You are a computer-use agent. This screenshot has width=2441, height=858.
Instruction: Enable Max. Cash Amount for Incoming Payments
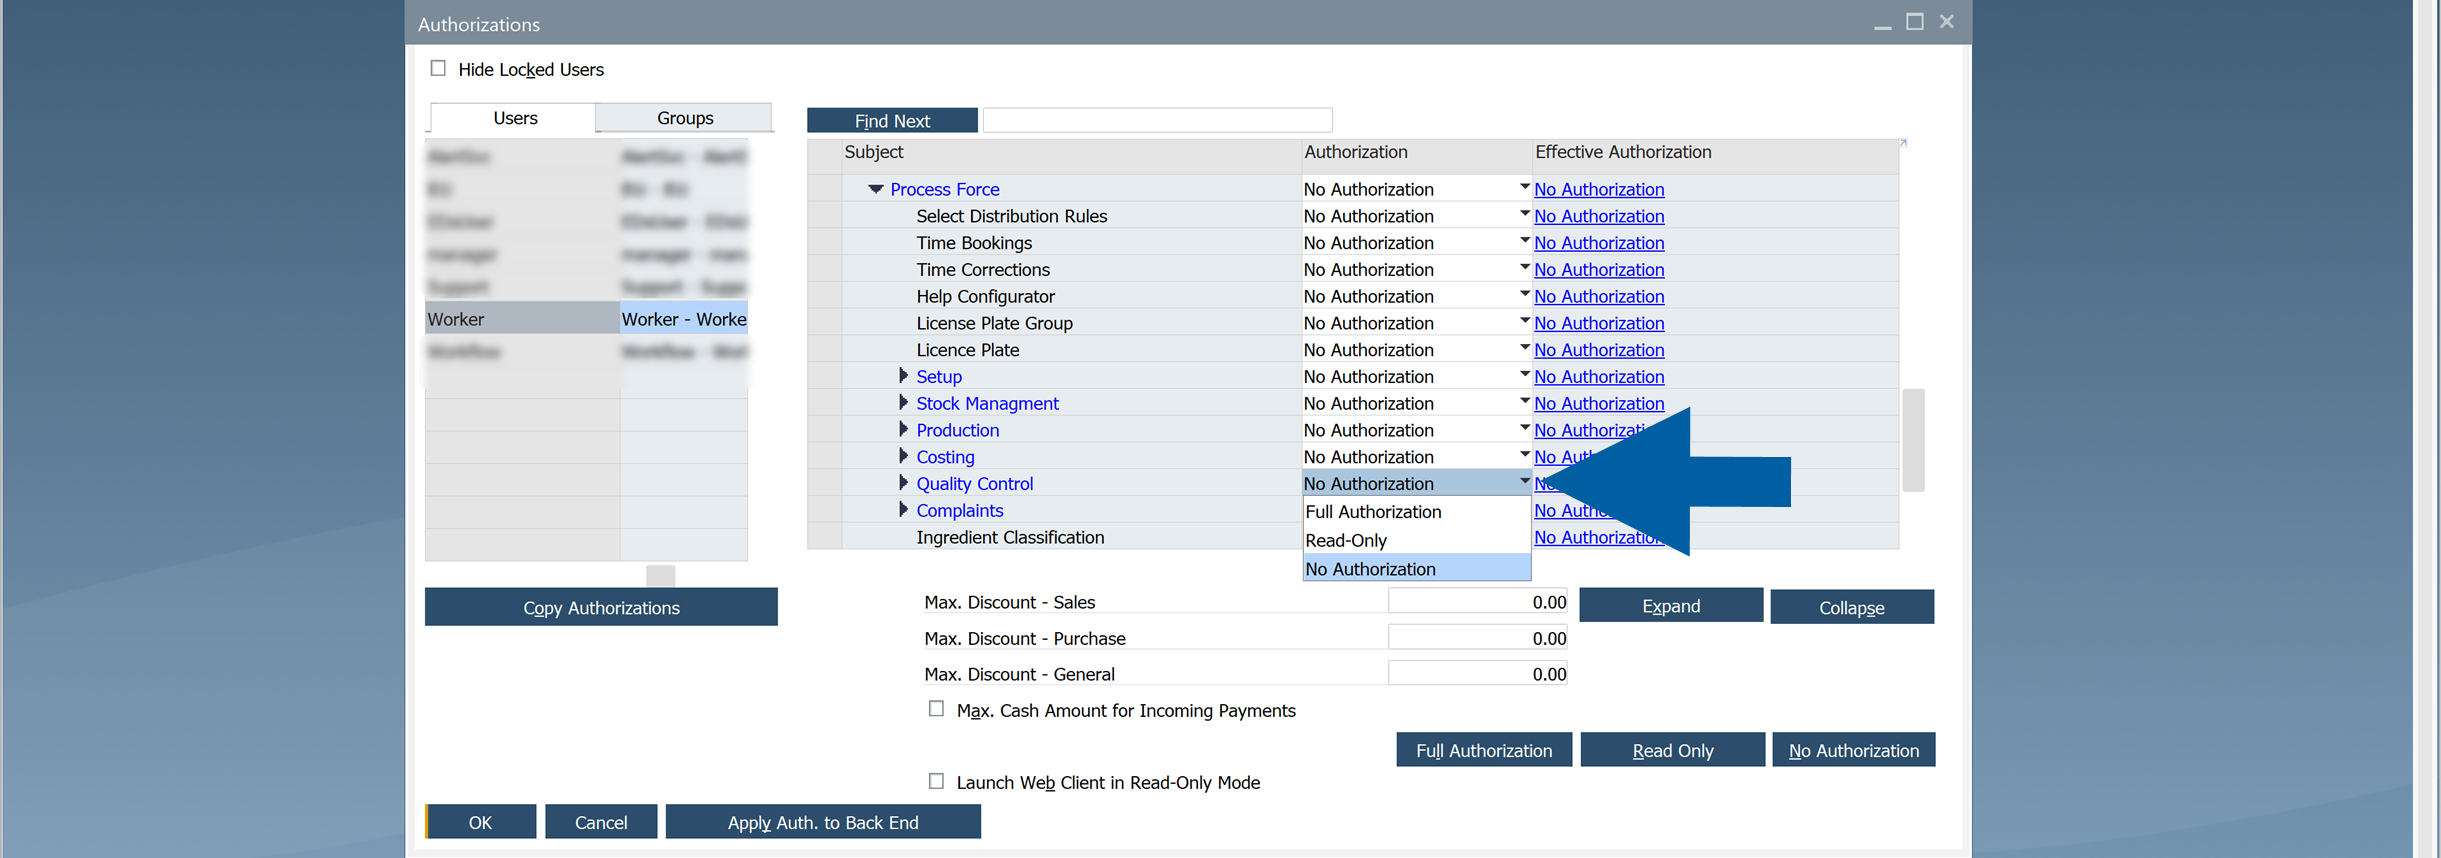click(x=936, y=709)
